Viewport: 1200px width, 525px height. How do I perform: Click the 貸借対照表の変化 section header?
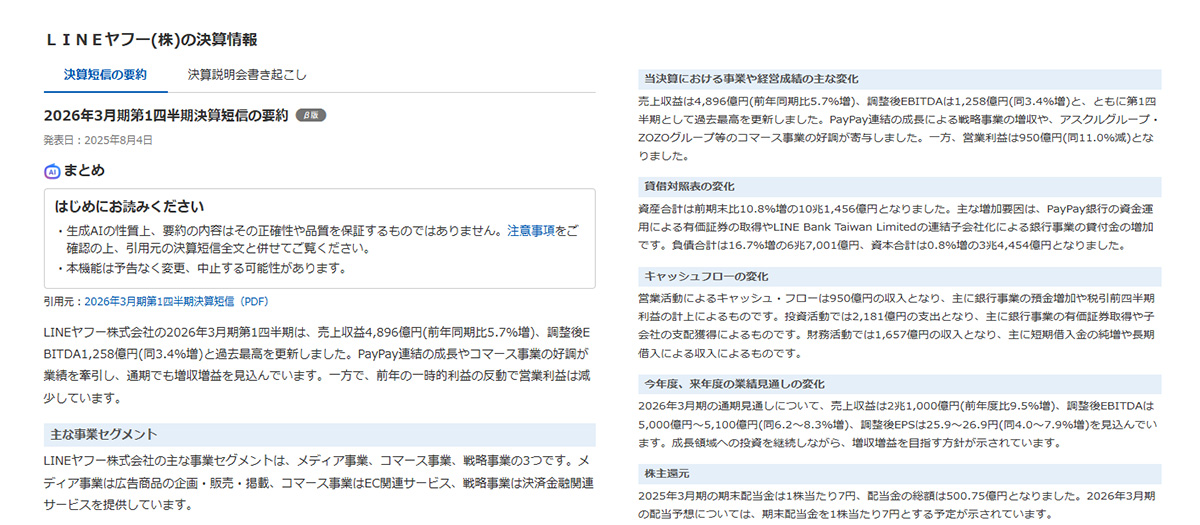tap(898, 187)
